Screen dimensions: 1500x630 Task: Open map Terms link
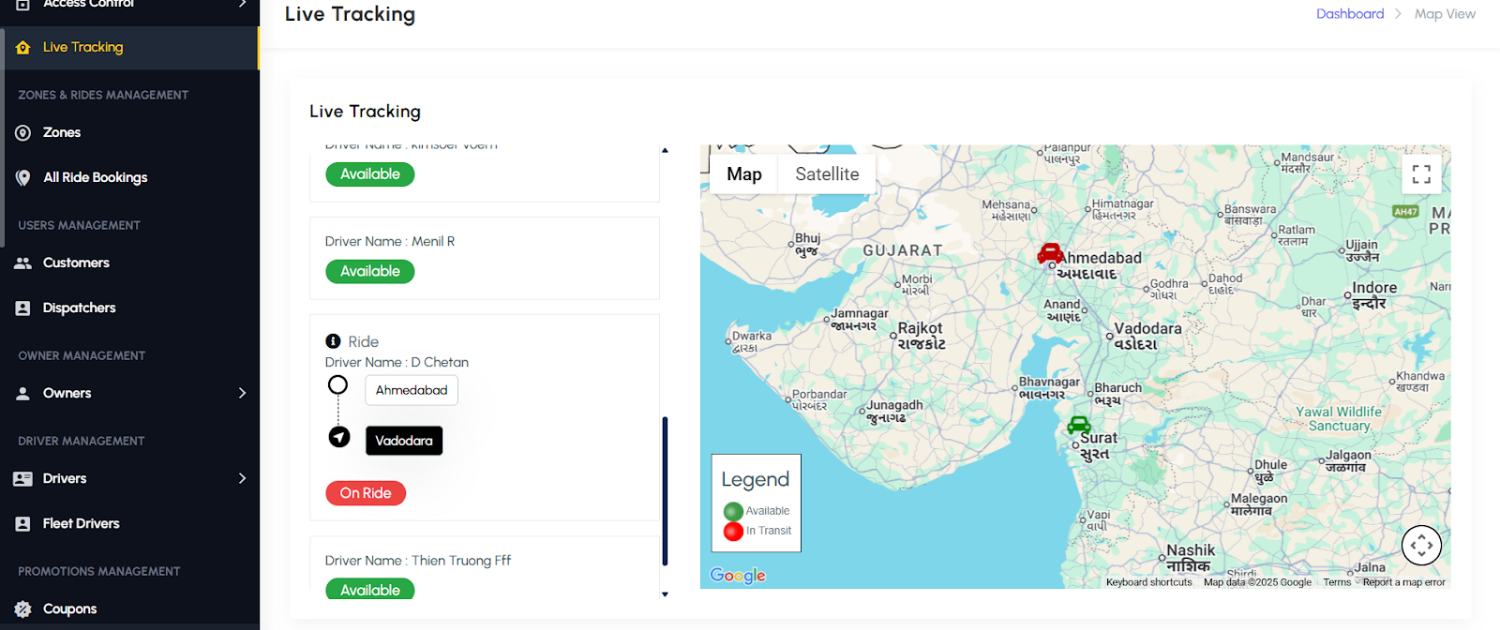[x=1337, y=582]
